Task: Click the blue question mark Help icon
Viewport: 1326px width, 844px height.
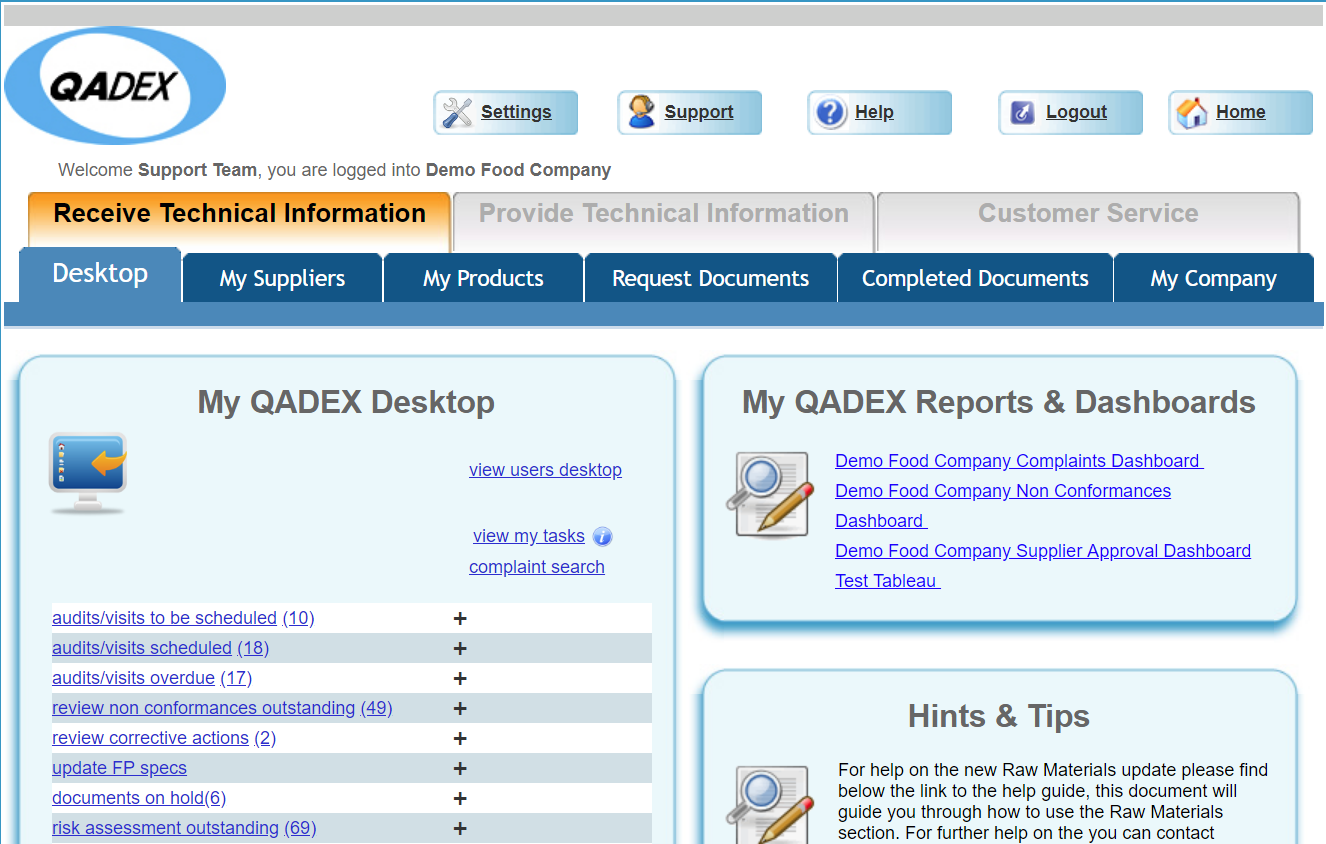Action: [831, 113]
